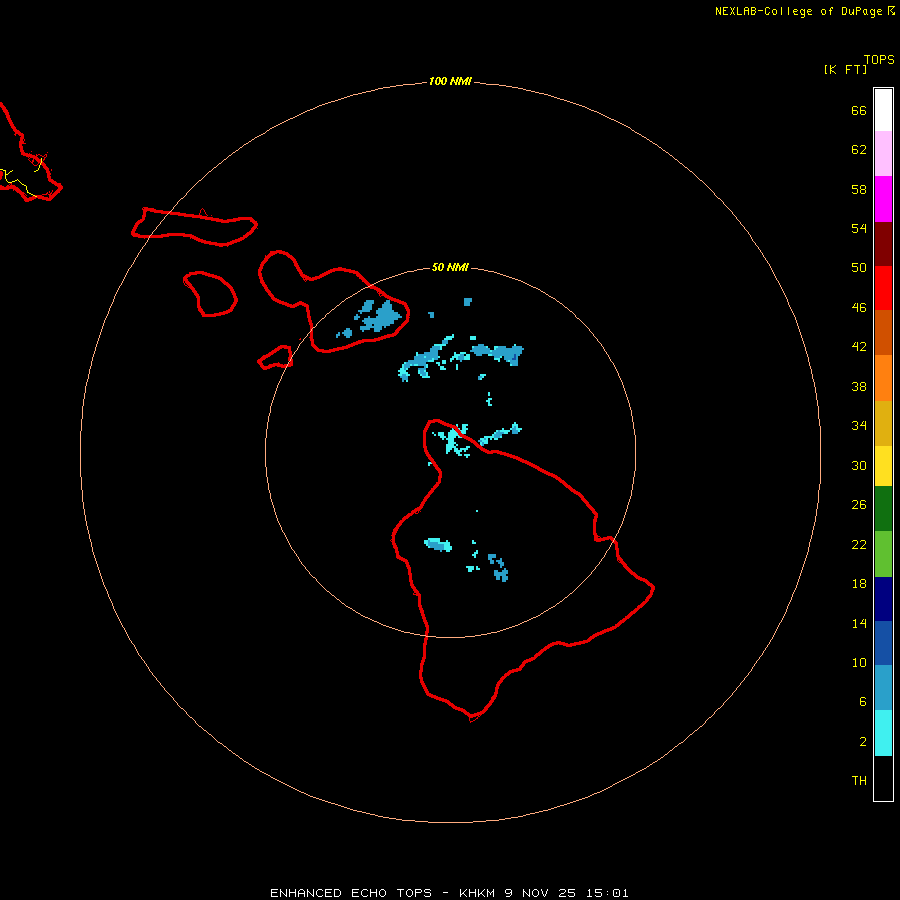The height and width of the screenshot is (900, 900).
Task: Click the 30 value on the scale
Action: (x=859, y=465)
